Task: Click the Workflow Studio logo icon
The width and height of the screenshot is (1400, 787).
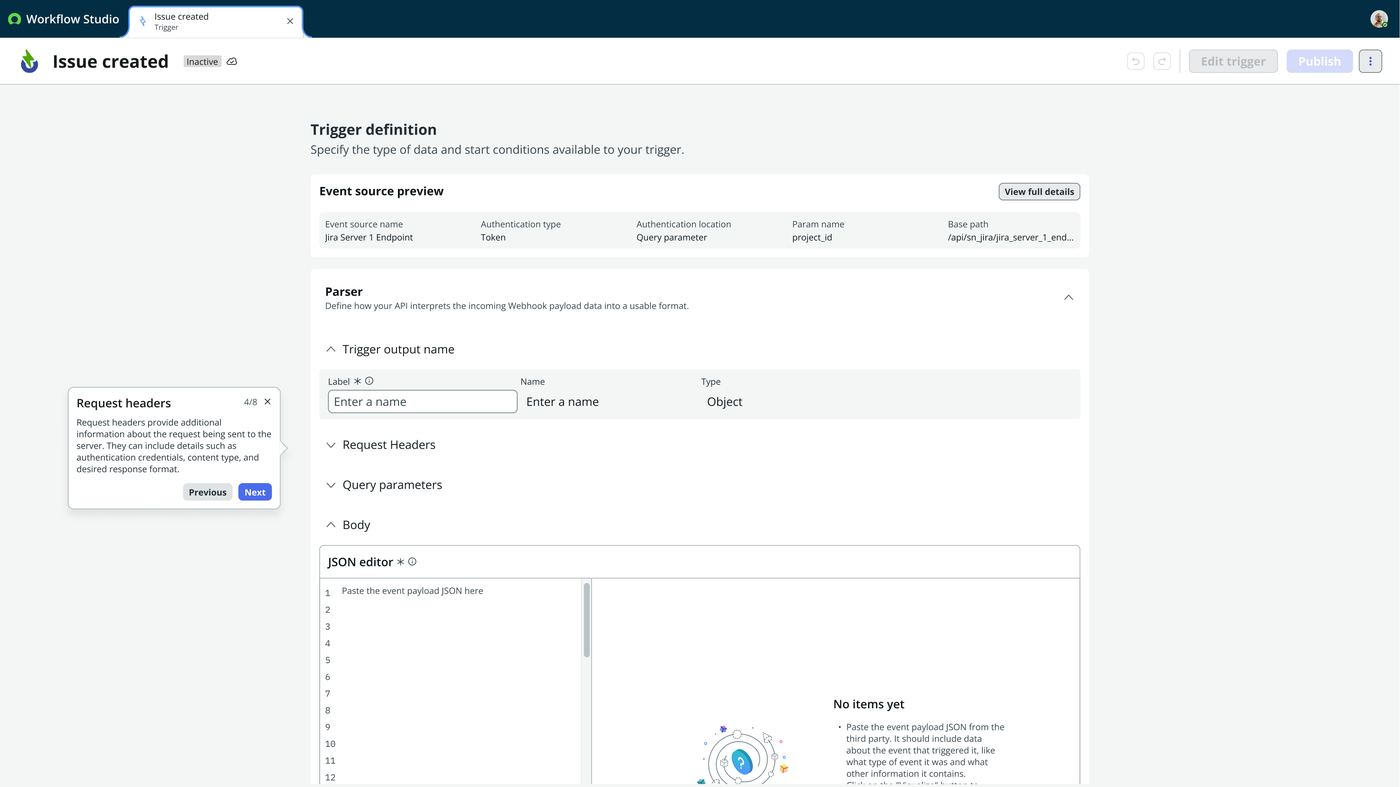Action: tap(14, 19)
